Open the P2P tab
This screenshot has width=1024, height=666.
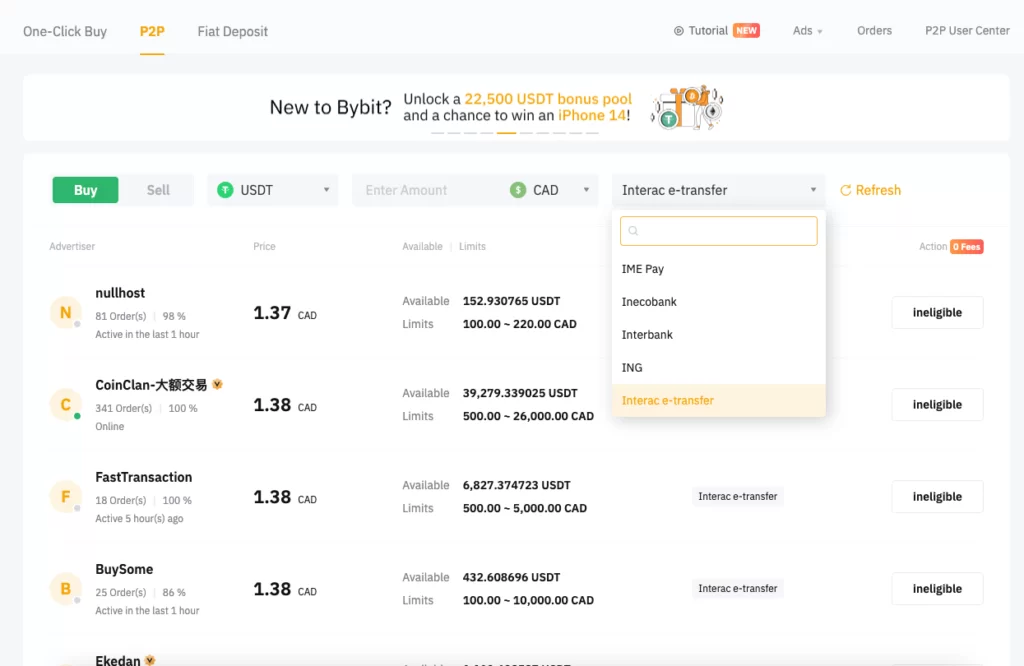pyautogui.click(x=152, y=31)
